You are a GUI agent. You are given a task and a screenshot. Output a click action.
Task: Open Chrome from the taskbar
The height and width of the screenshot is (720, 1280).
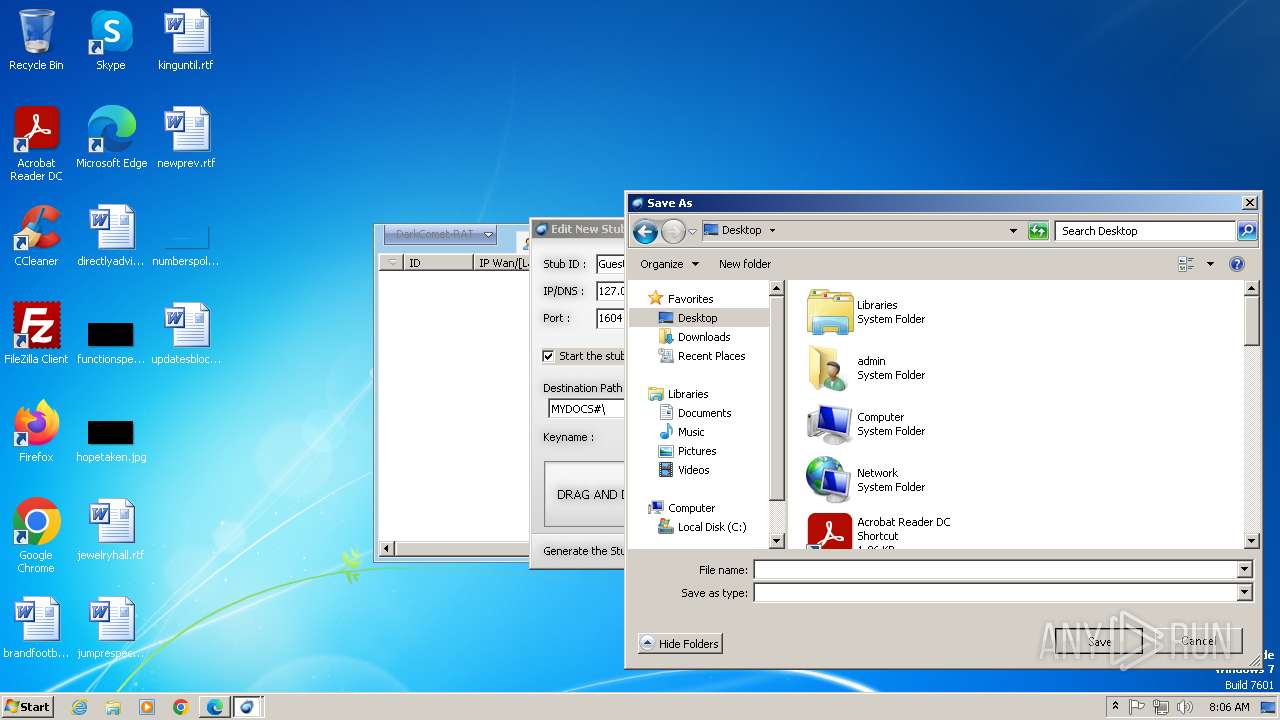tap(181, 707)
